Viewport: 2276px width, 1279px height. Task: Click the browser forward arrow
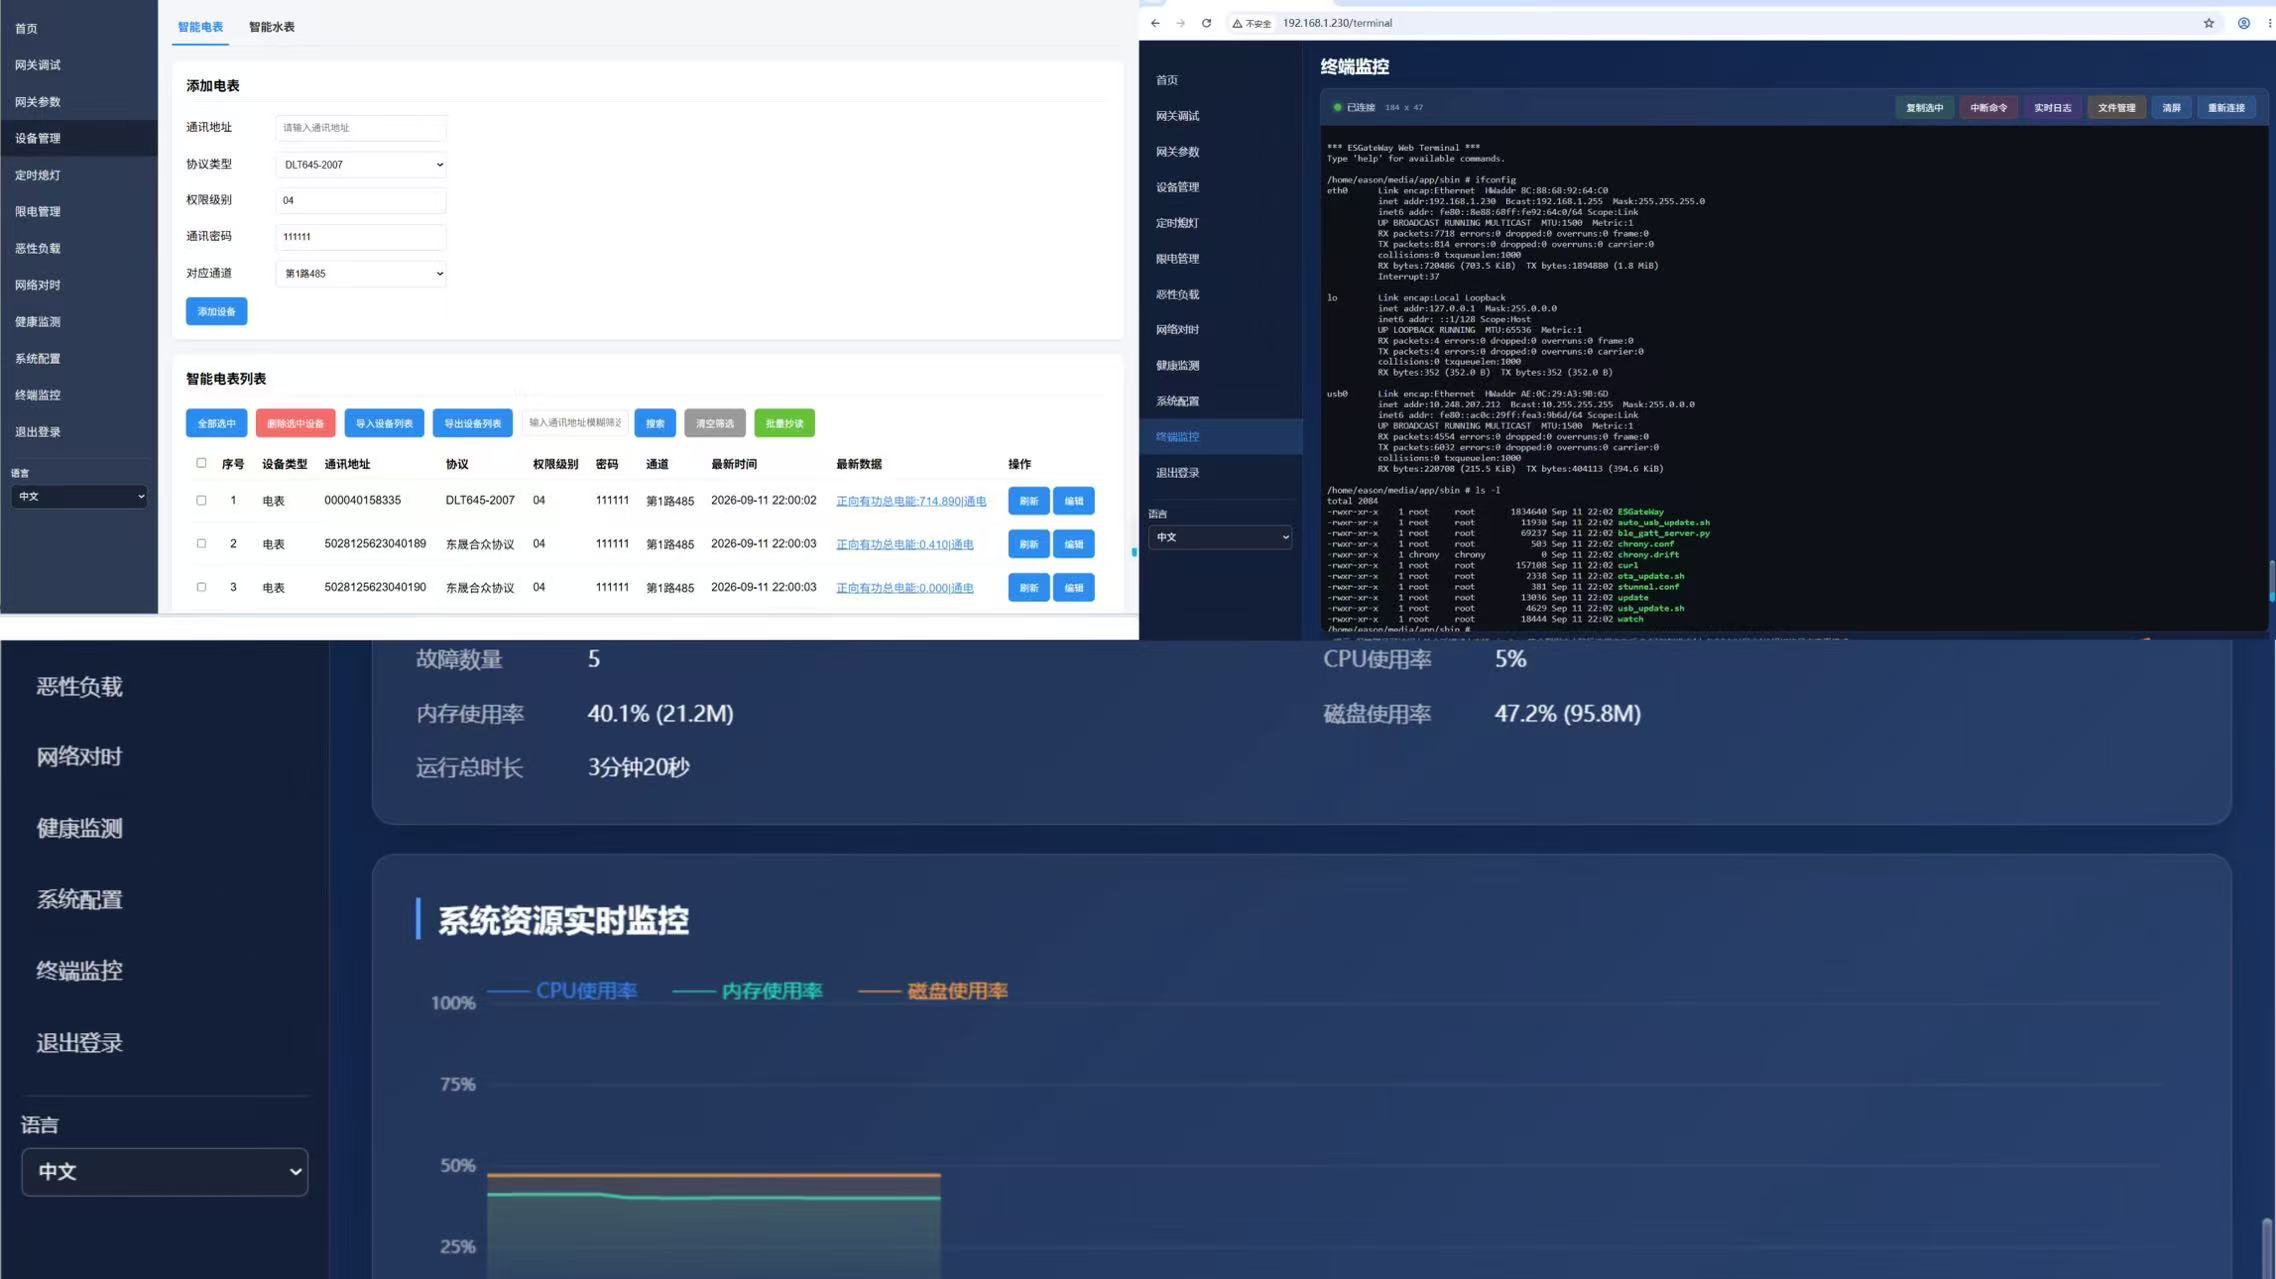1180,23
